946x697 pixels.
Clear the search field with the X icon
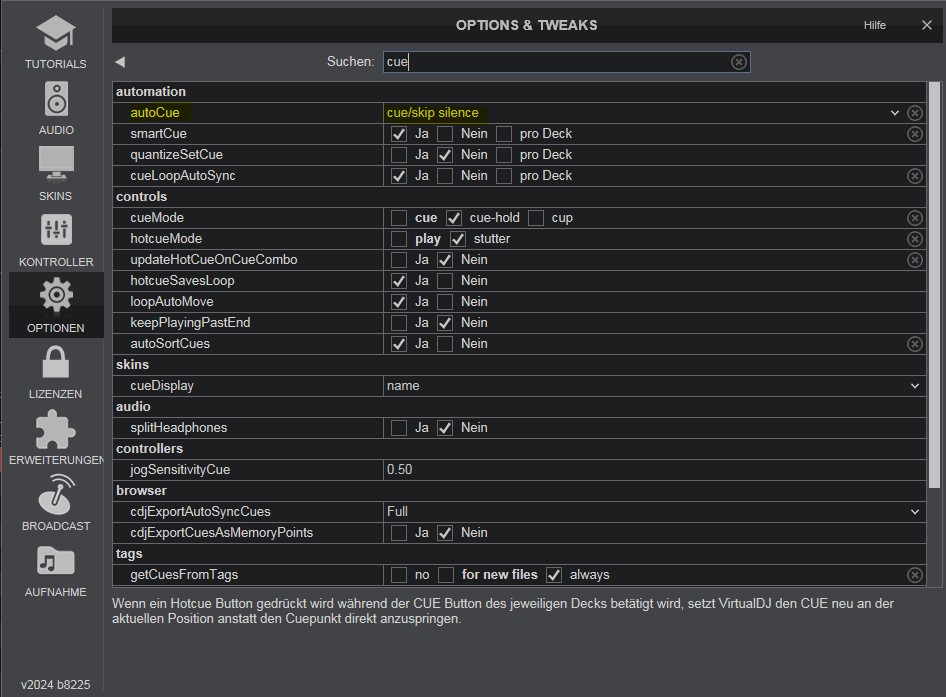738,62
